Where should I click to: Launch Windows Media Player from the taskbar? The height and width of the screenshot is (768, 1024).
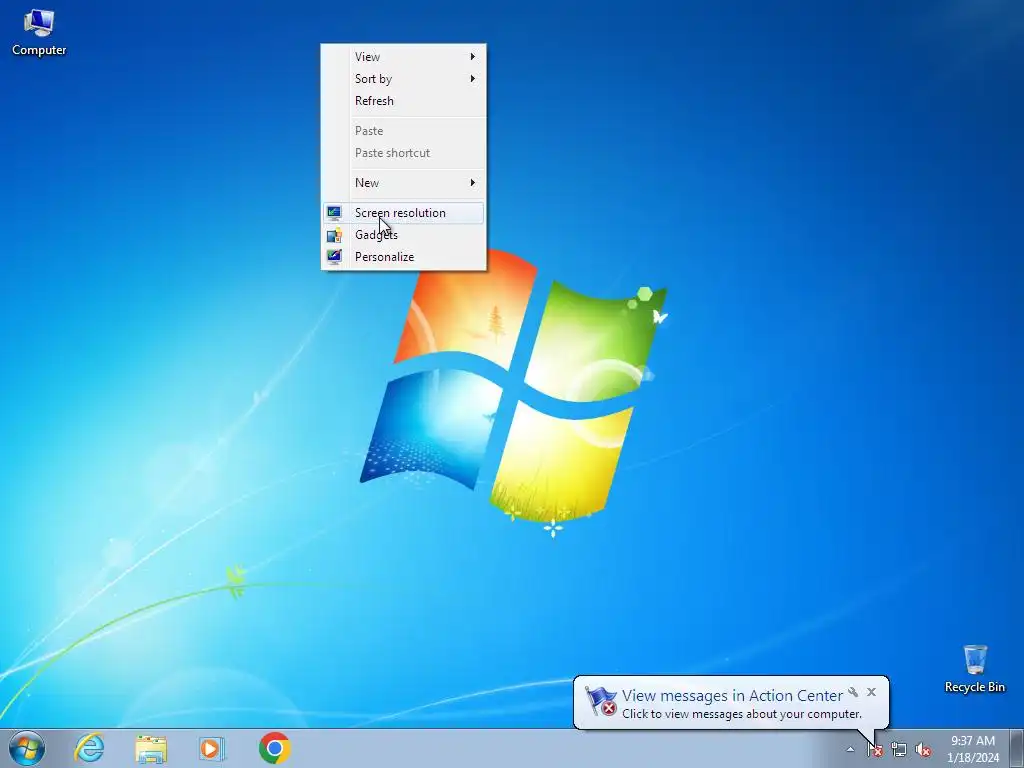pos(212,748)
